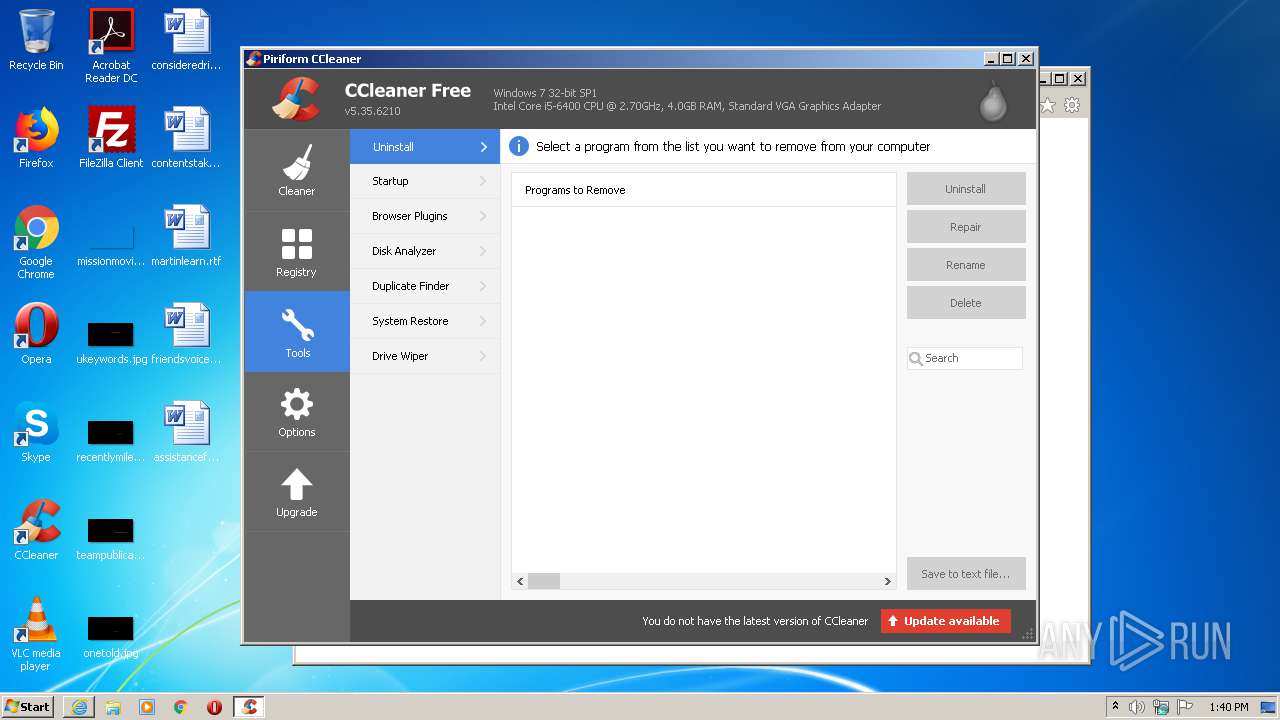Open ukeywords.jpg file icon
This screenshot has width=1280, height=720.
point(111,342)
